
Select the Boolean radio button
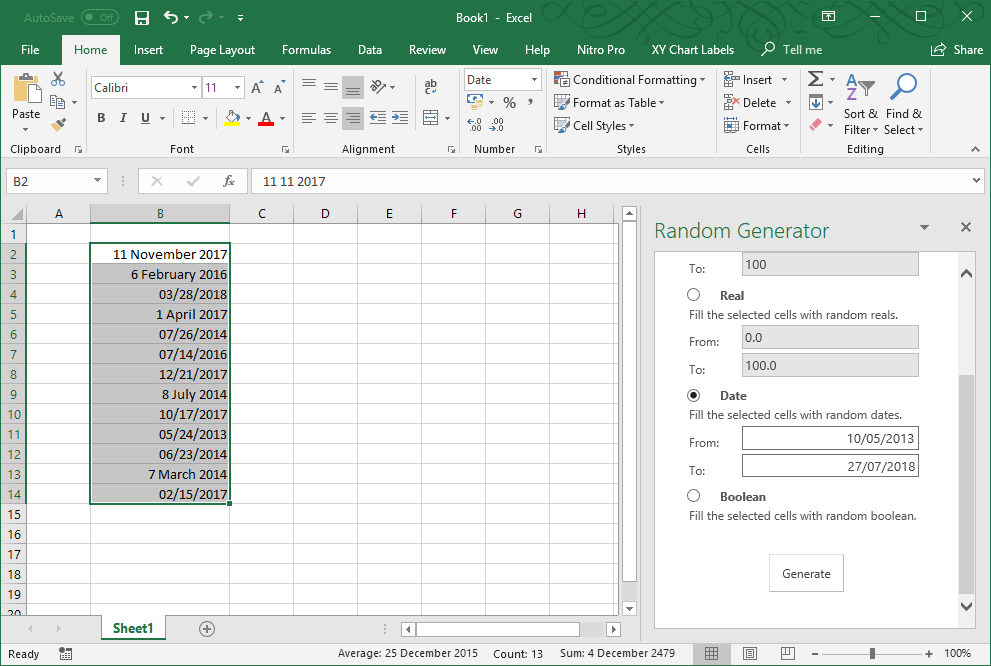(x=694, y=496)
